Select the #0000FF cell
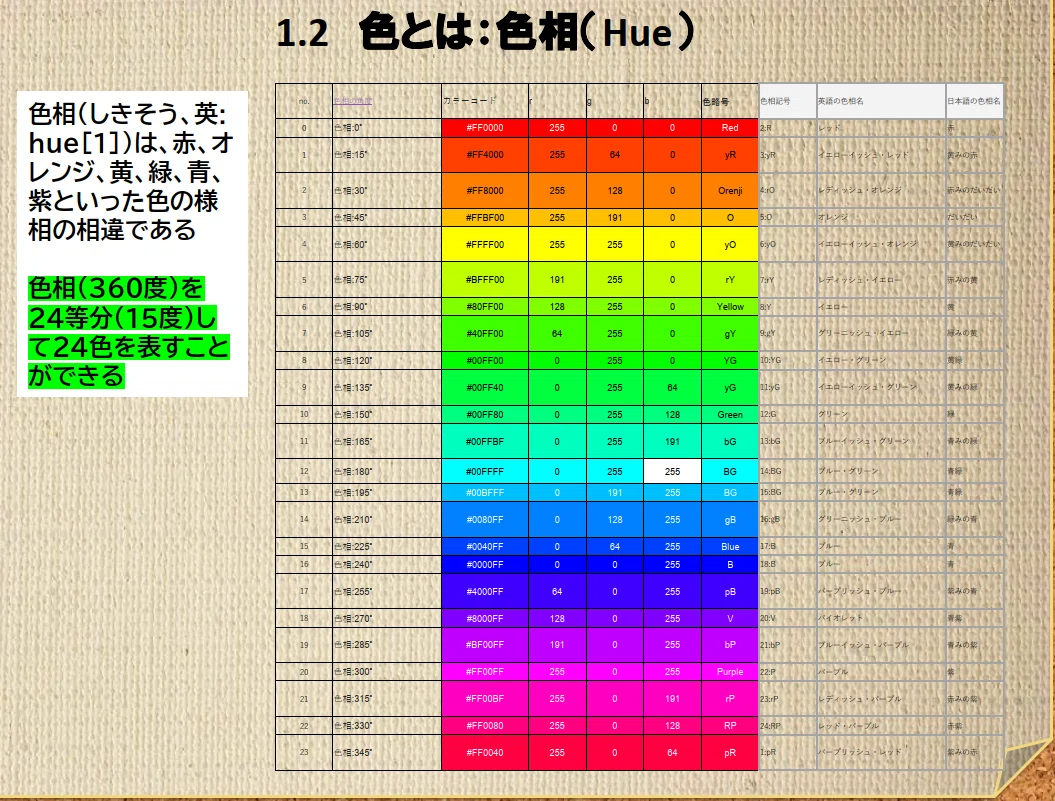This screenshot has width=1055, height=801. [485, 565]
